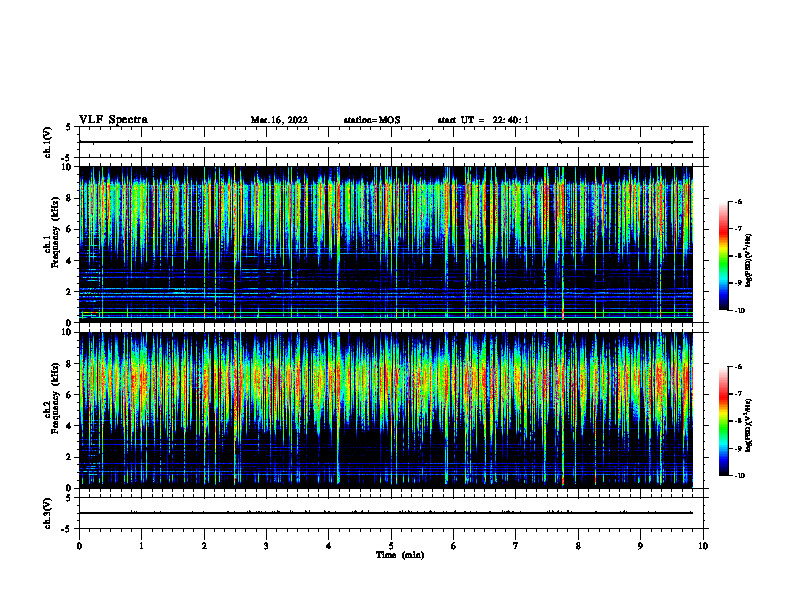Click the "ch.1(V)" waveform axis label

tap(47, 142)
